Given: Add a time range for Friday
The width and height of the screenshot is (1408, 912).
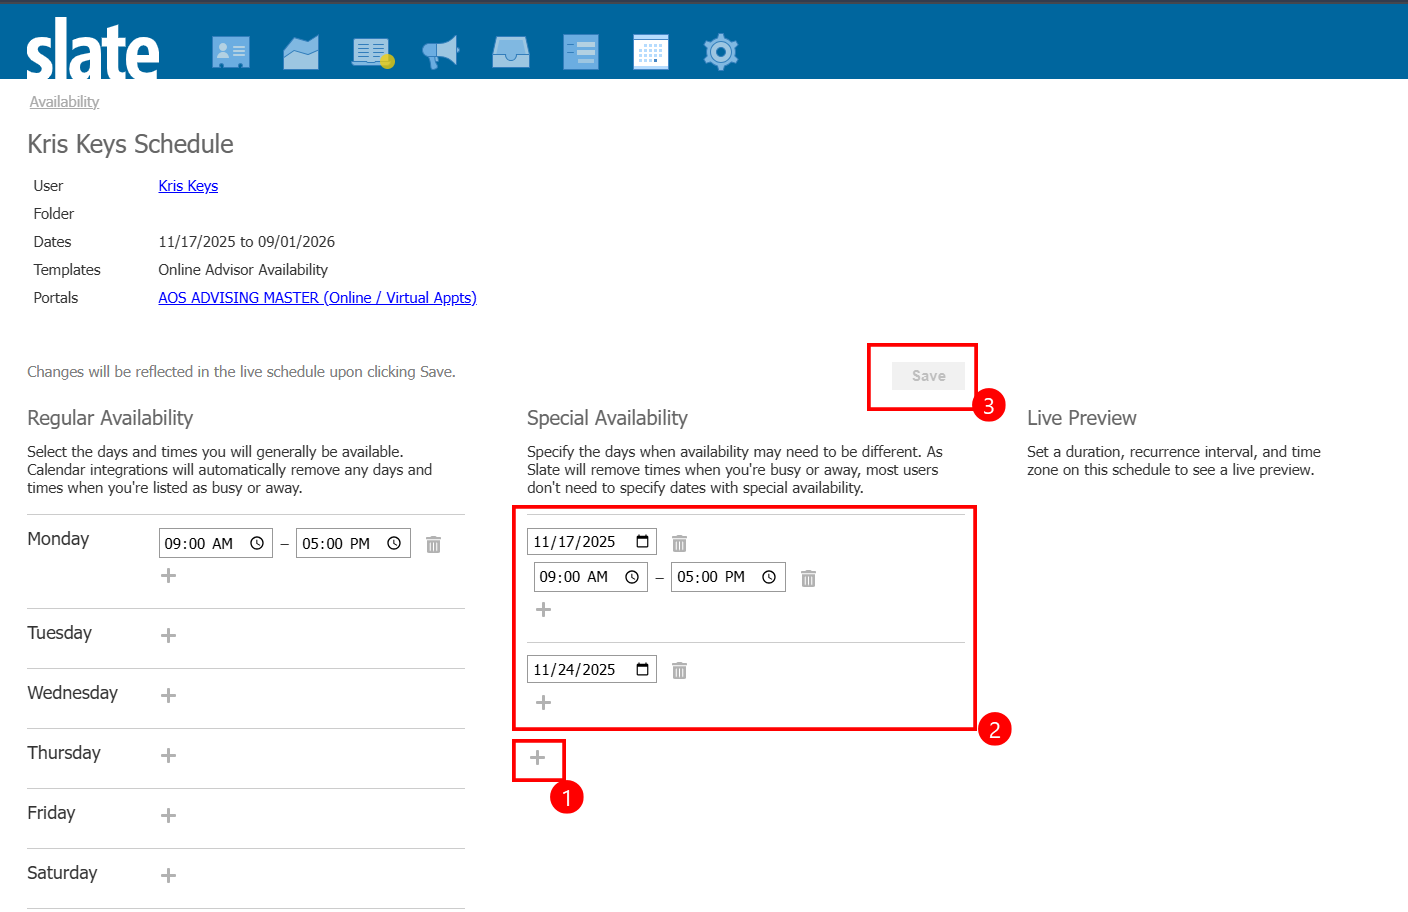Looking at the screenshot, I should (168, 815).
